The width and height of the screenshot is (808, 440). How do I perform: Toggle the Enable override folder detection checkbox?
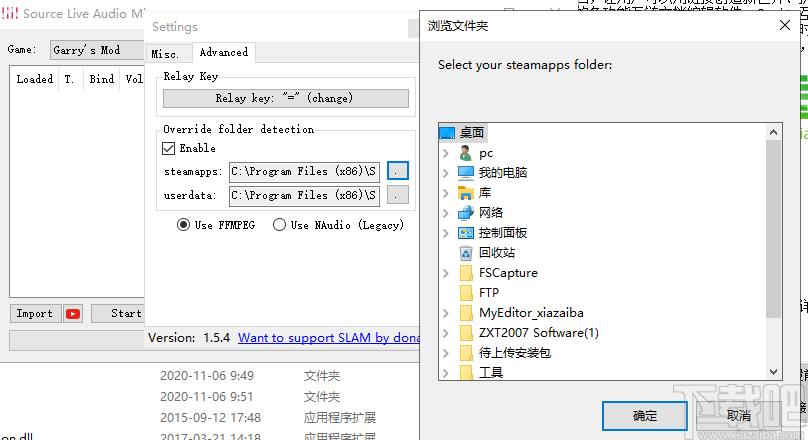click(169, 148)
